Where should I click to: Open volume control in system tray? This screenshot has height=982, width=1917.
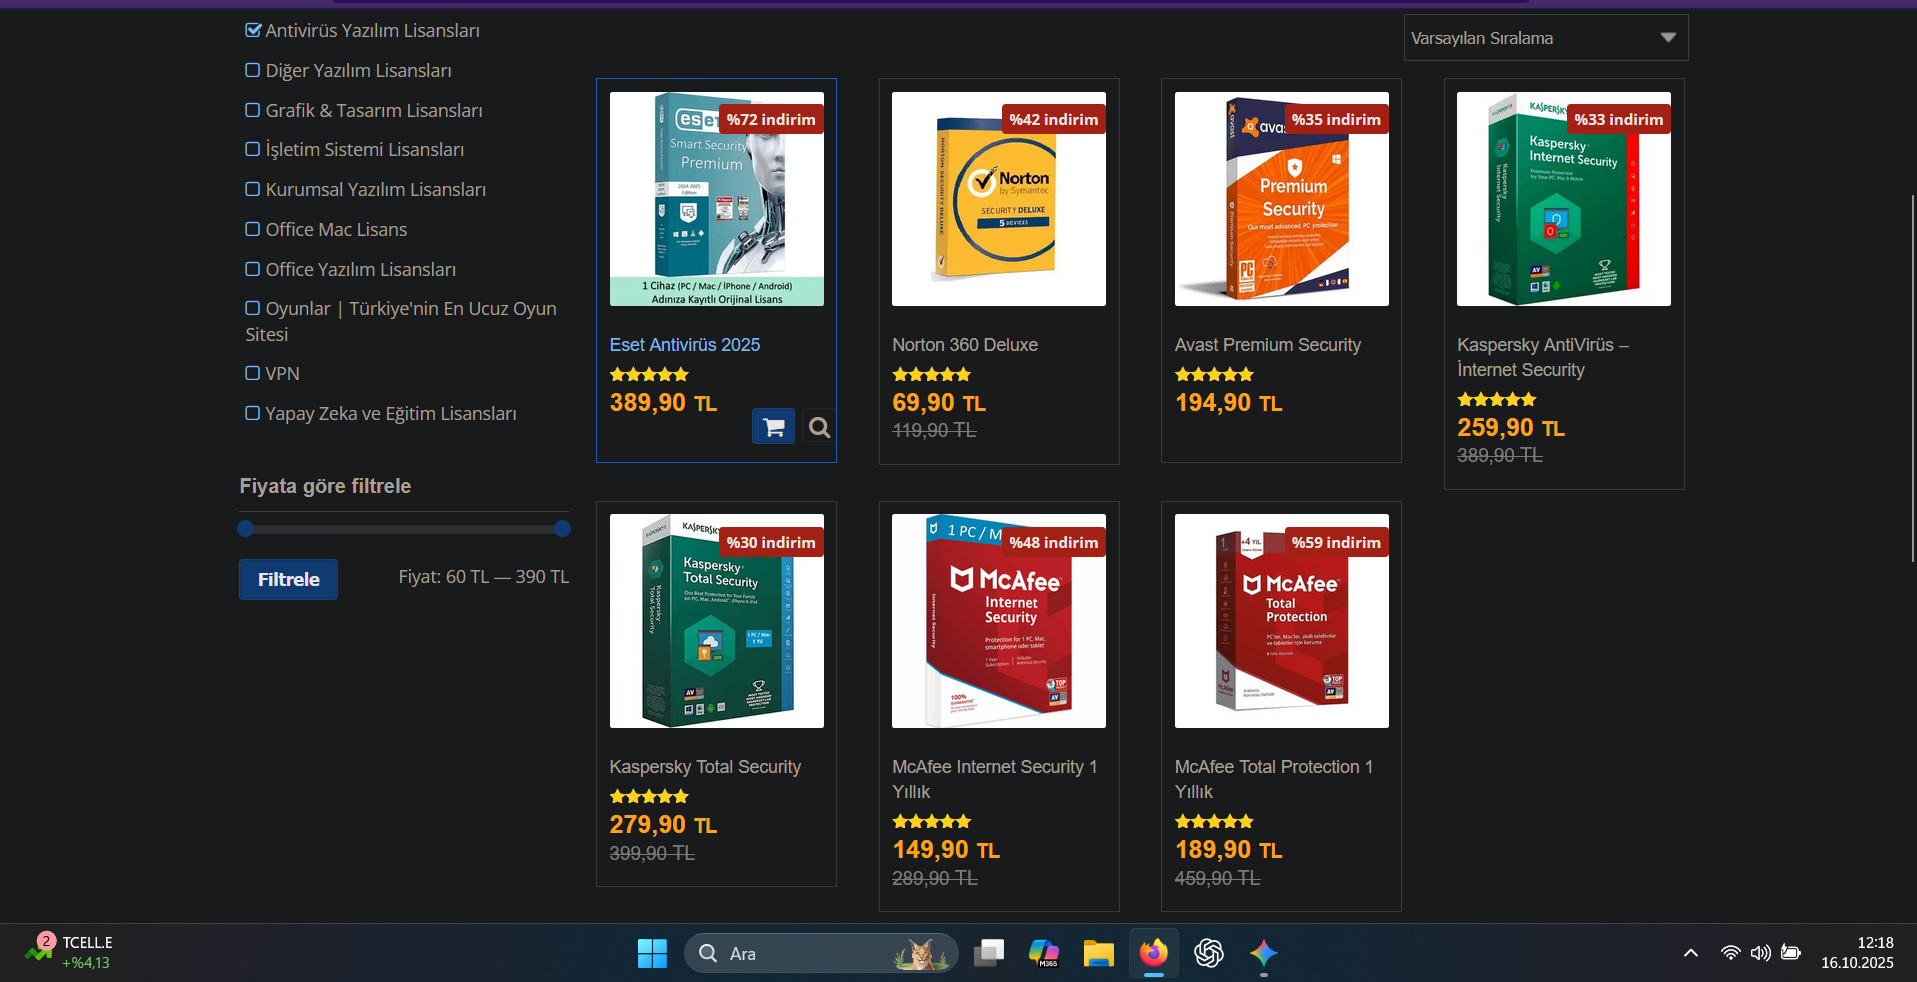[1760, 953]
